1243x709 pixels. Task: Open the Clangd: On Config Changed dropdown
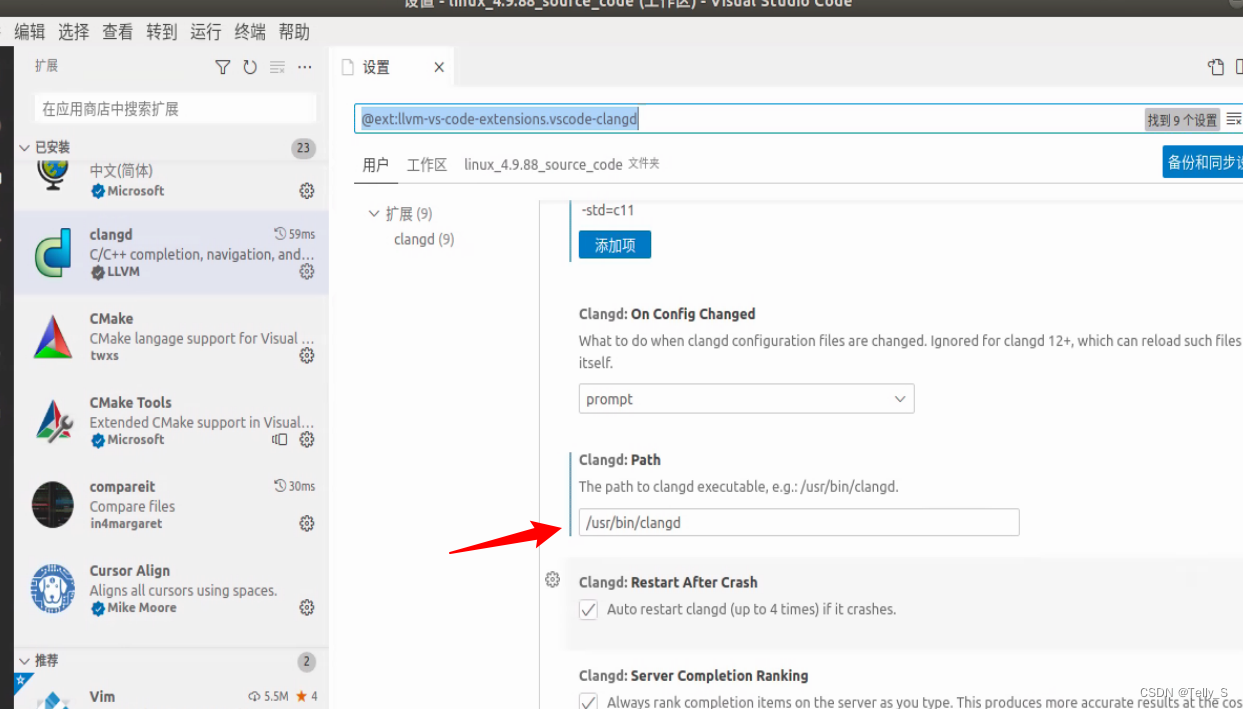(x=746, y=398)
